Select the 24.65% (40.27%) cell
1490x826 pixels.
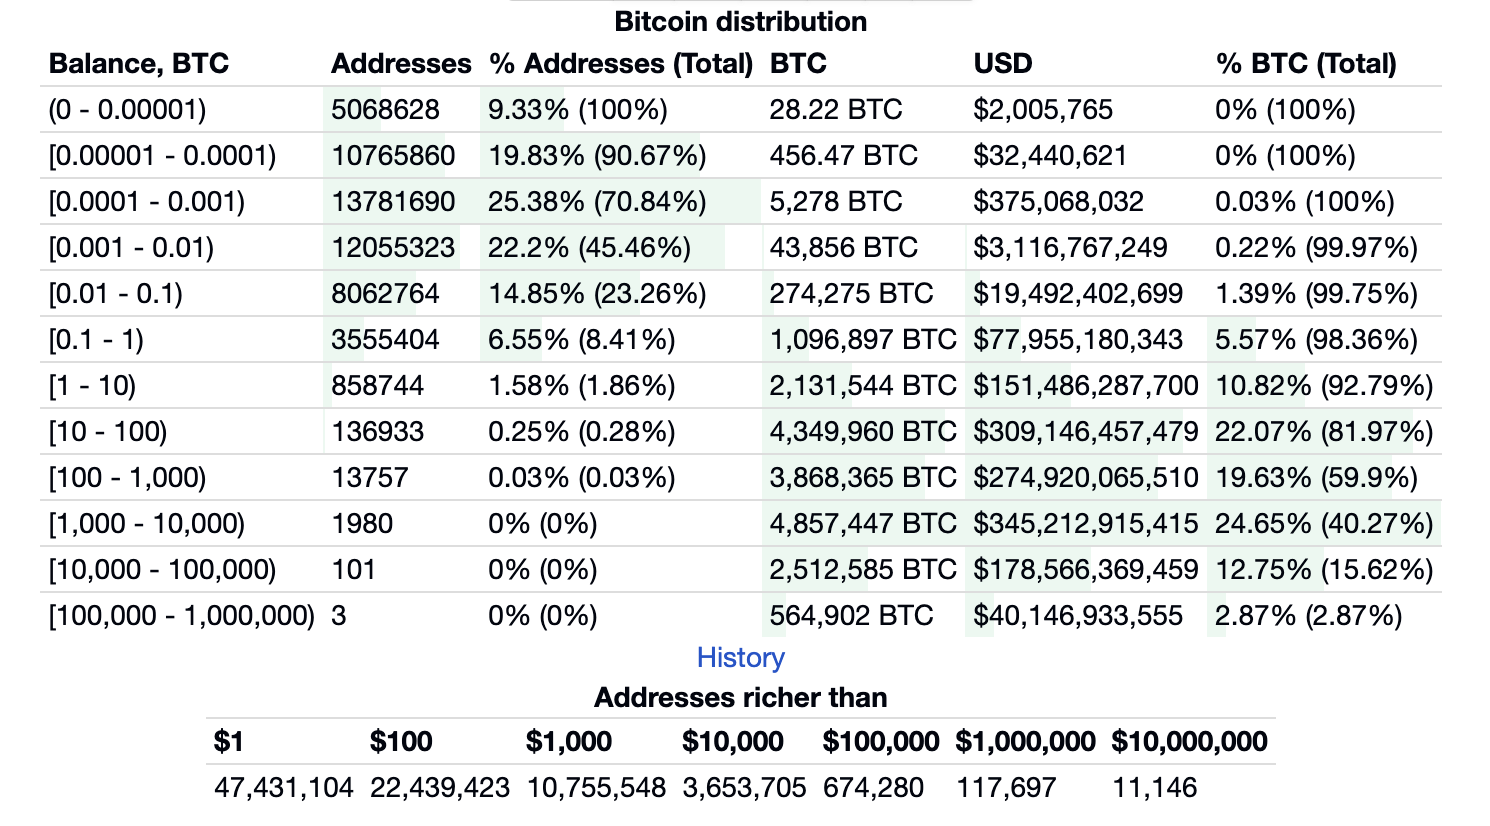coord(1323,524)
